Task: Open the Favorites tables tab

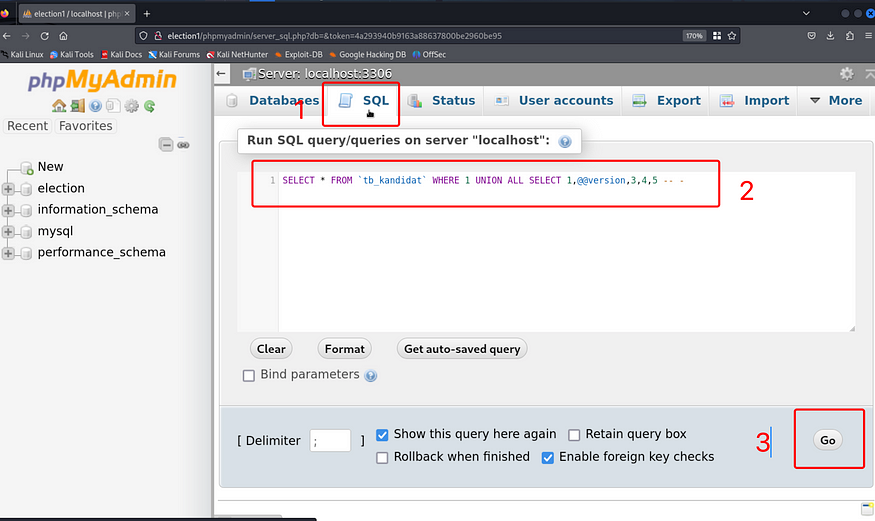Action: click(85, 126)
